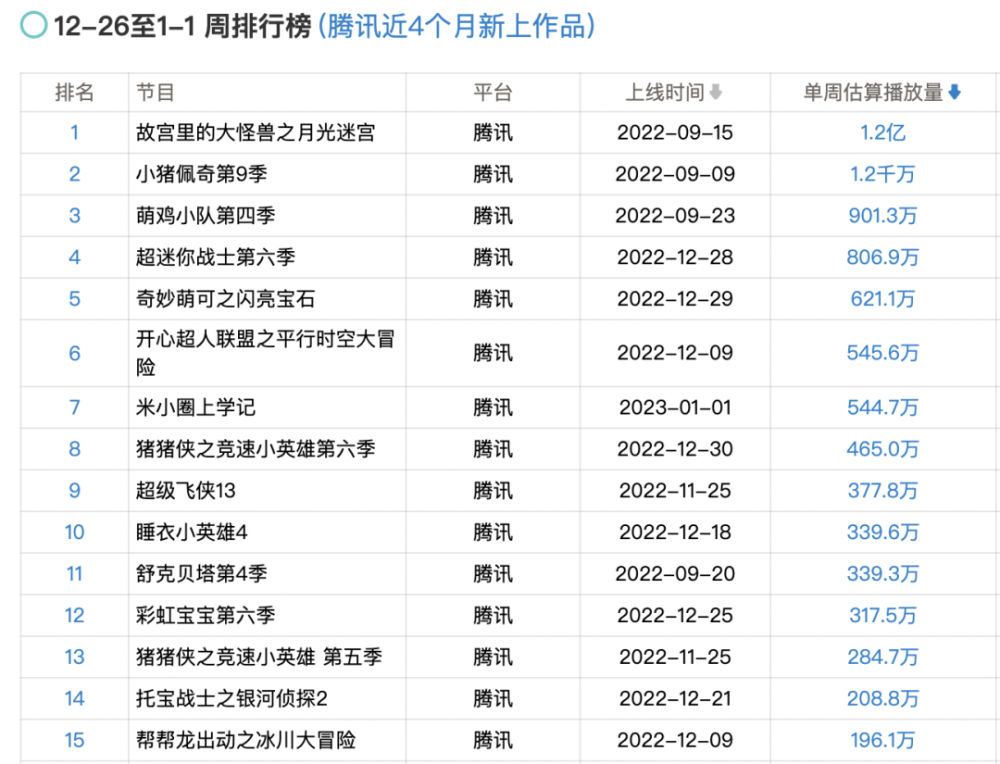The image size is (1000, 764).
Task: Open the 284.7万 play count link
Action: tap(883, 657)
